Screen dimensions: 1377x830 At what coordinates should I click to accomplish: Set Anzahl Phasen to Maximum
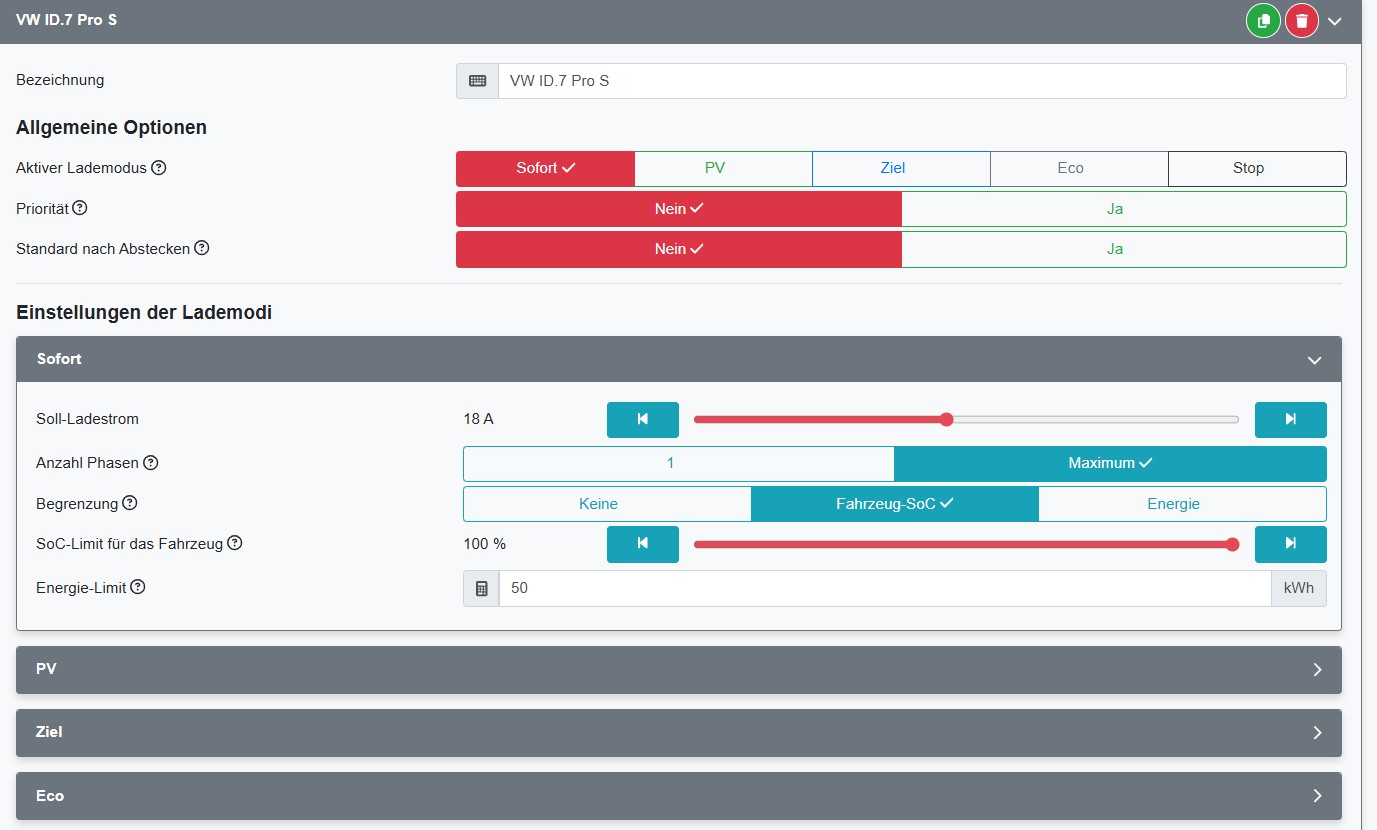coord(1111,463)
